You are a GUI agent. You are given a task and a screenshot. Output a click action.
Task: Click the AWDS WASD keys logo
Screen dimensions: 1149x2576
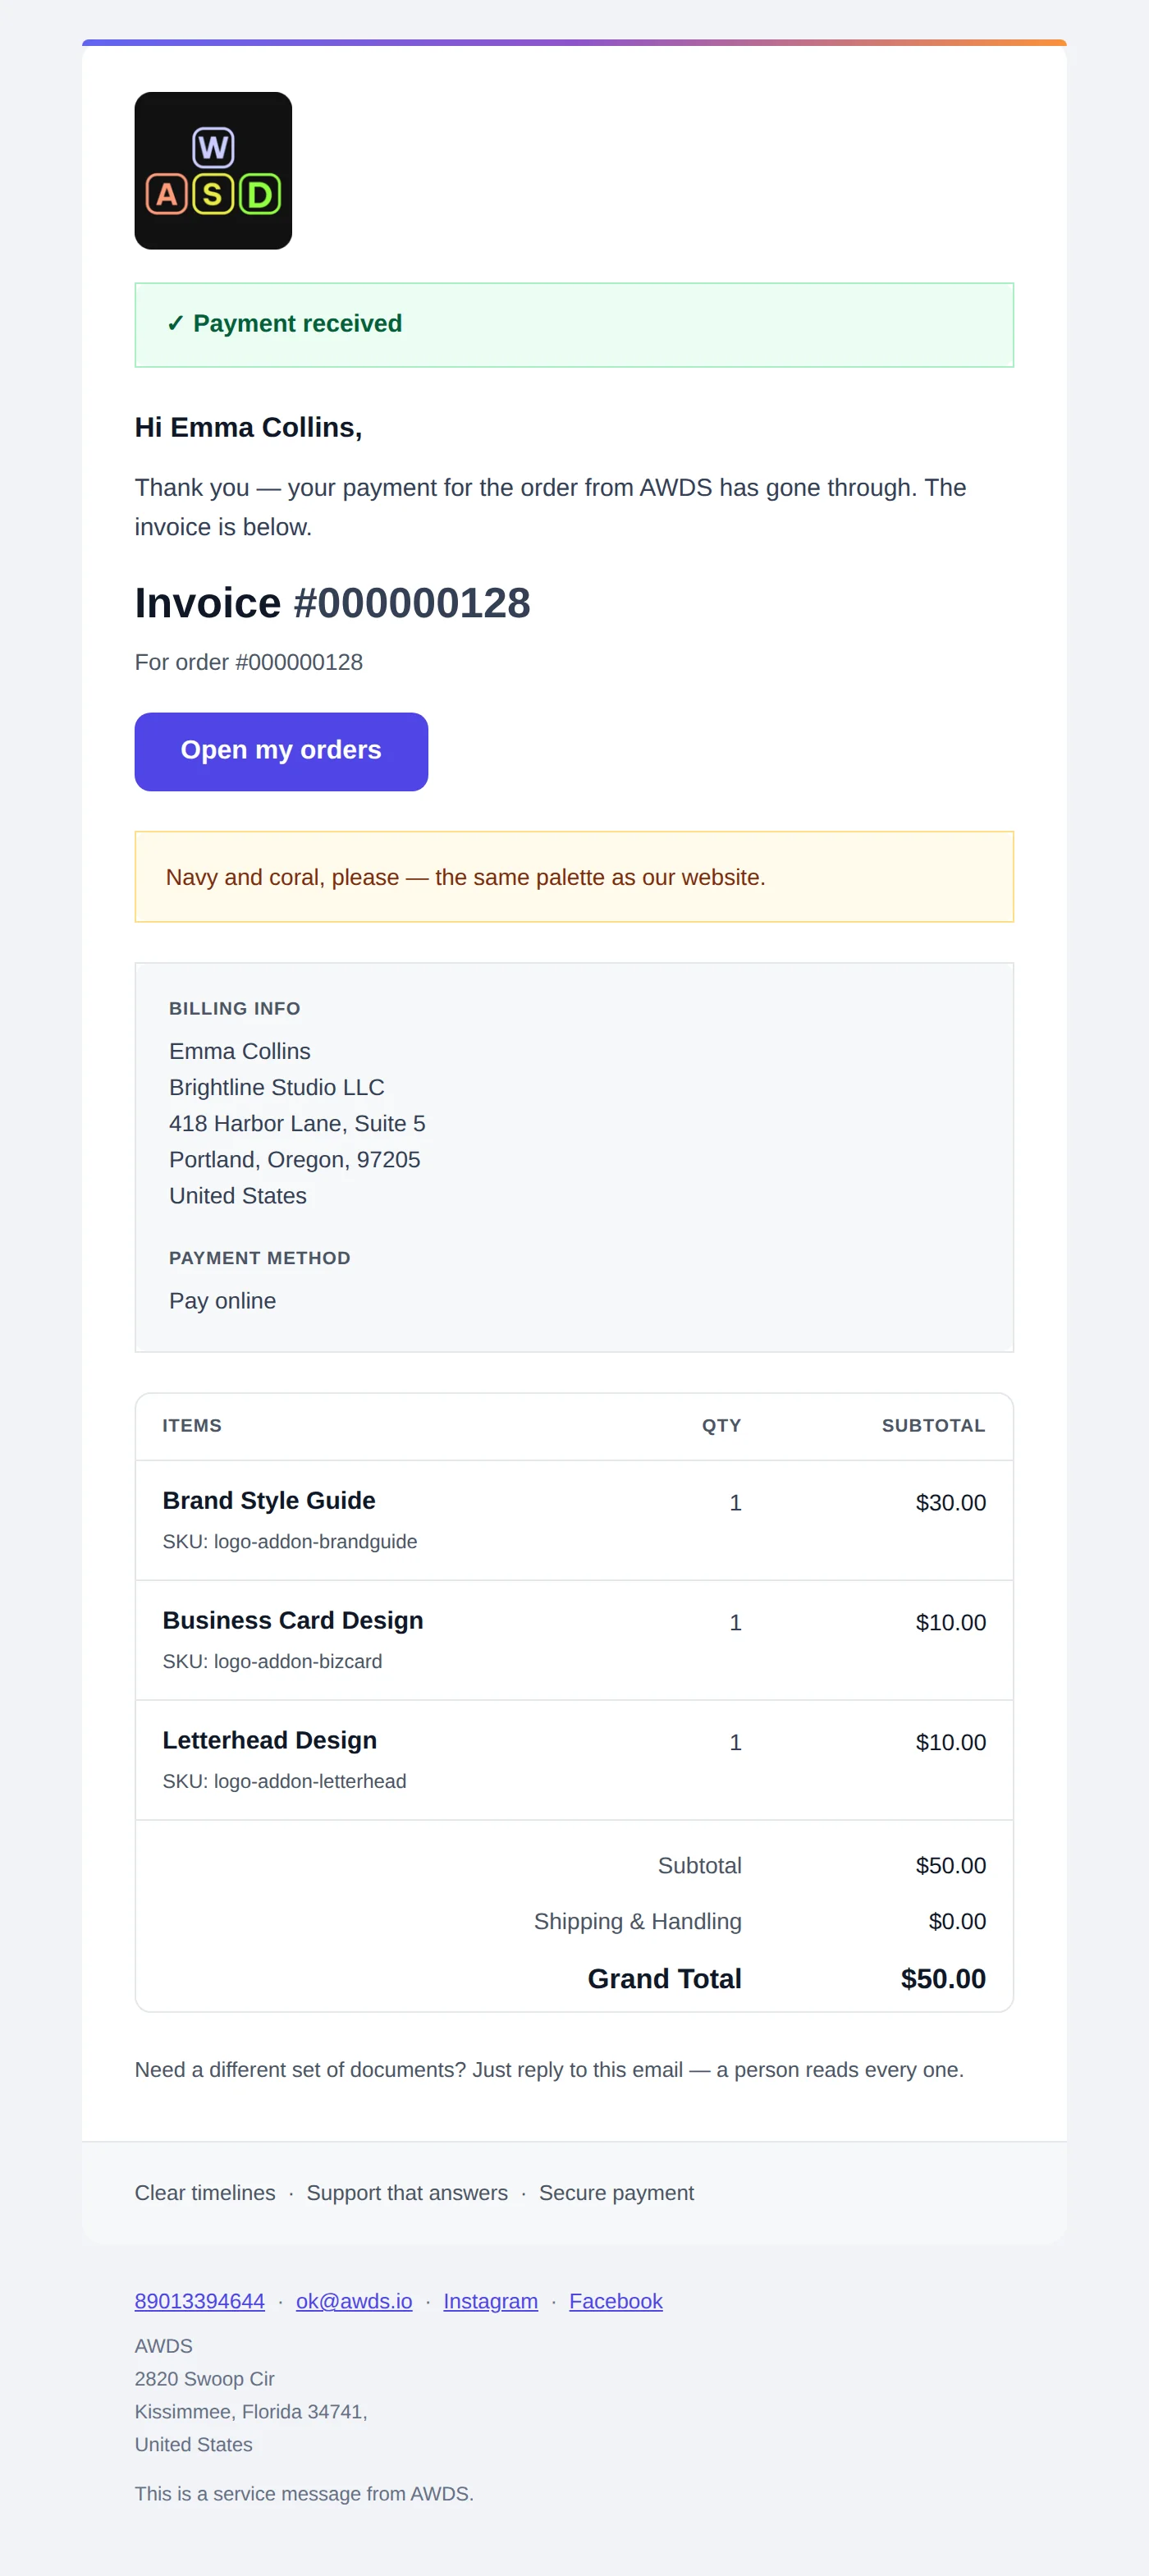tap(213, 171)
